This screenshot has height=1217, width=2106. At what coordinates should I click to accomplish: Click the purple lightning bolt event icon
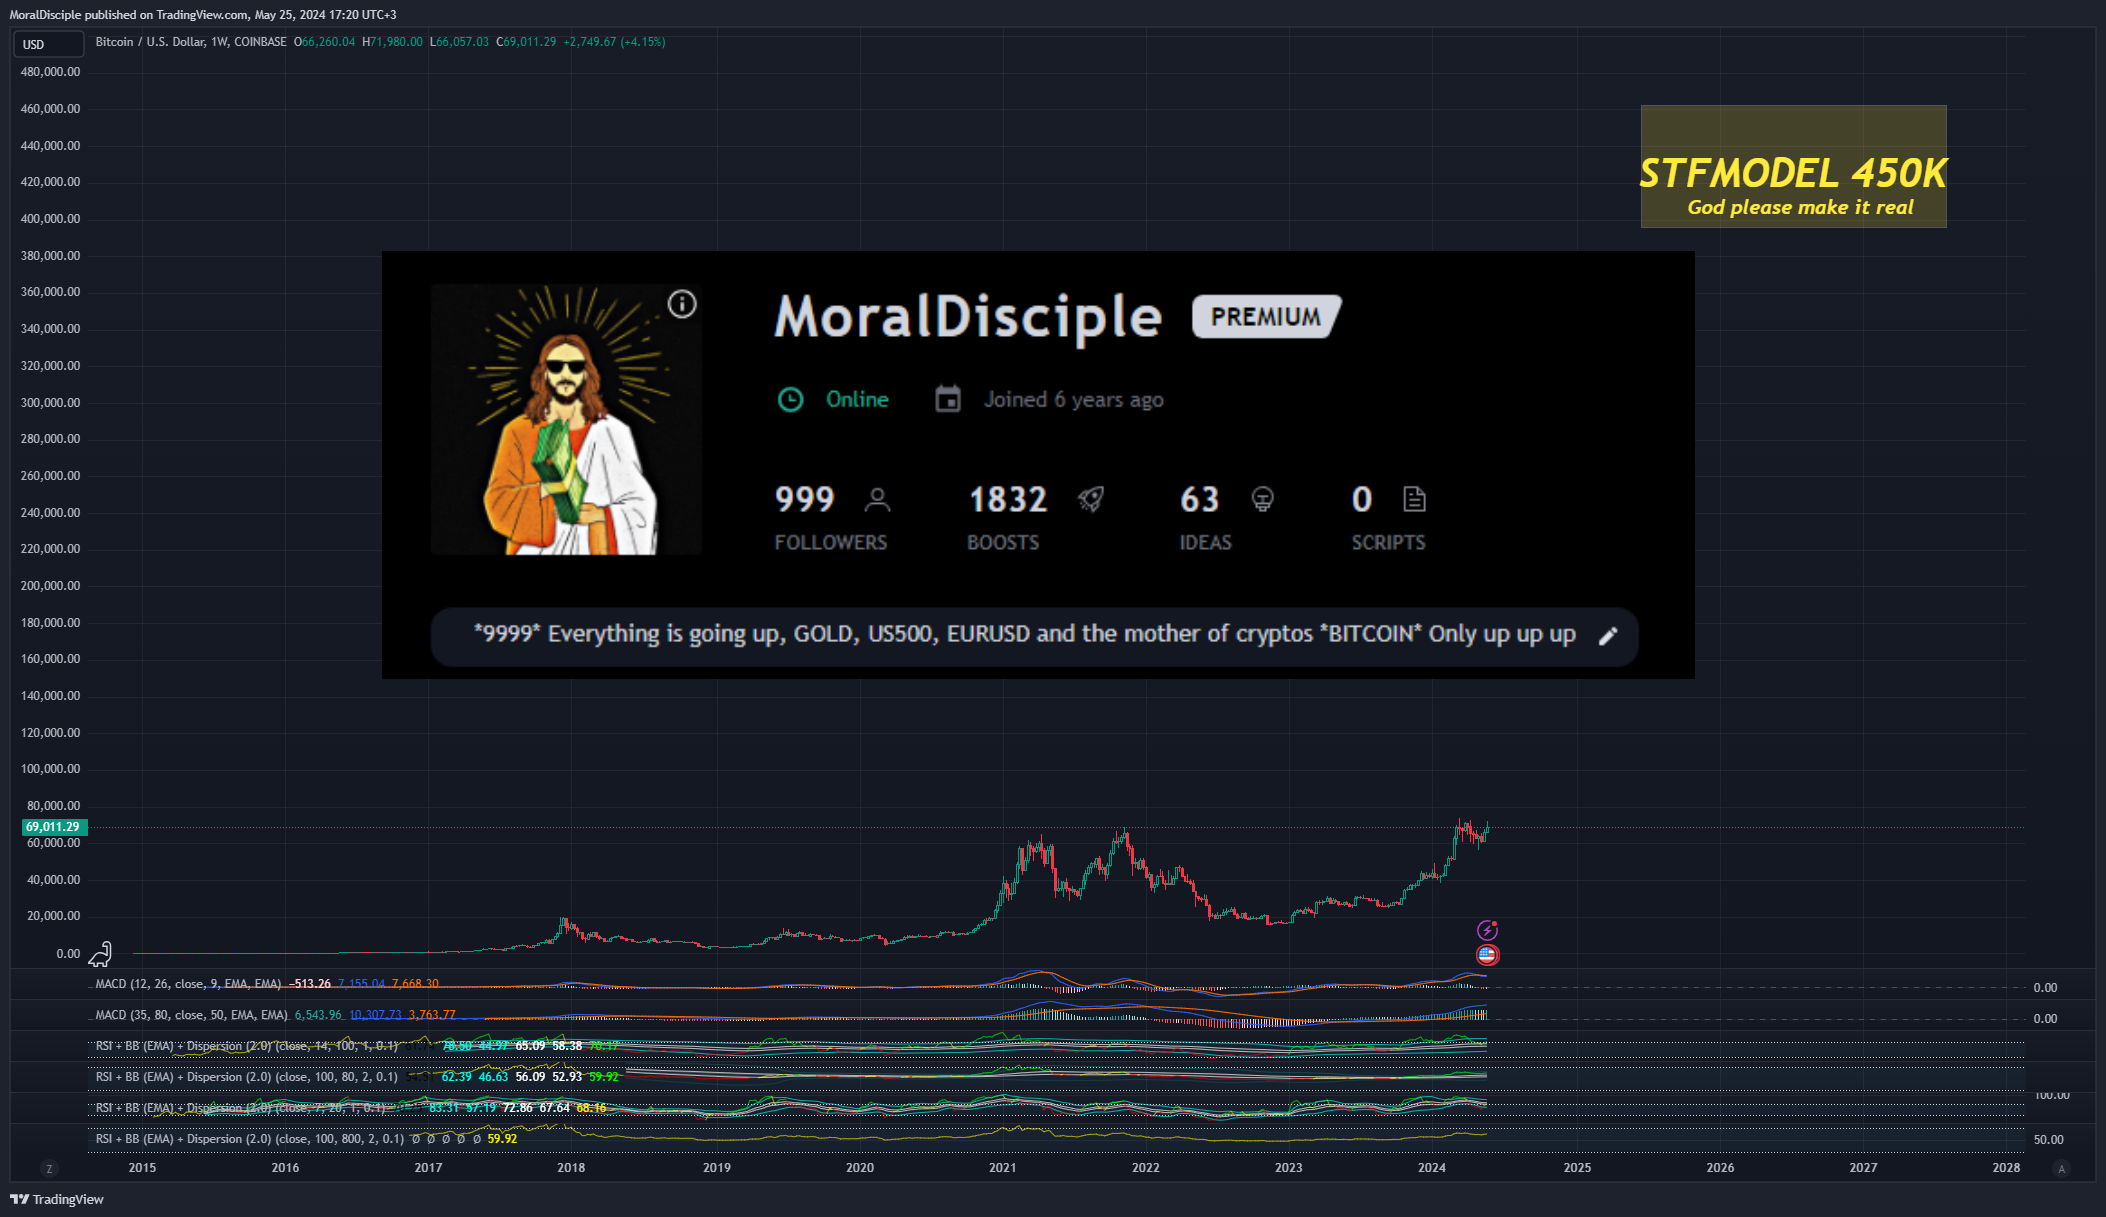(x=1487, y=930)
